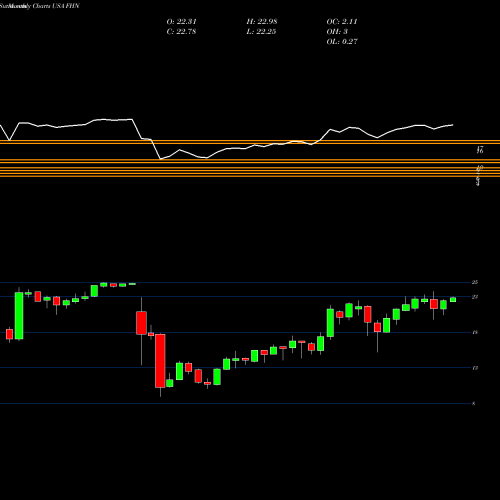Click the 'OH: 3' reading

click(x=337, y=32)
